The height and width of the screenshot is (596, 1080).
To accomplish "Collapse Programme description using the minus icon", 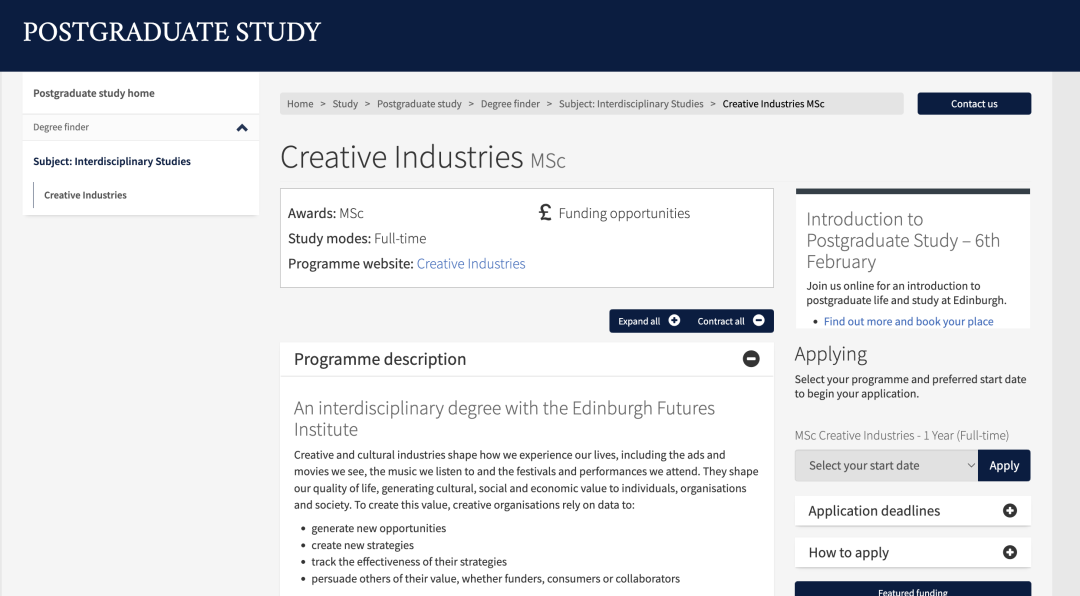I will tap(751, 359).
